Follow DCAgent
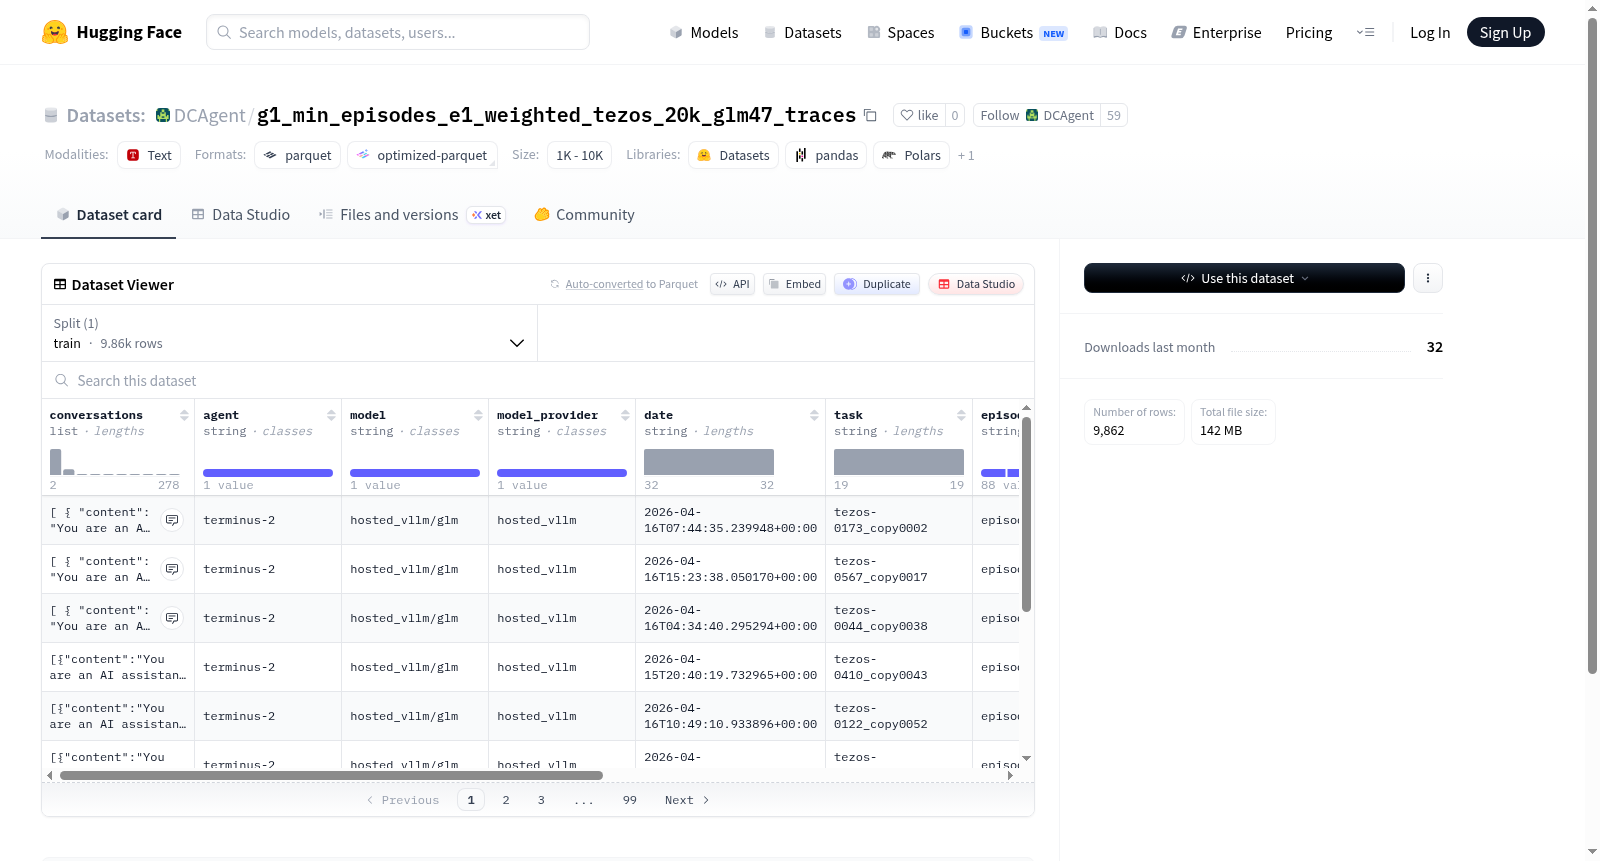Image resolution: width=1600 pixels, height=861 pixels. pos(1037,115)
